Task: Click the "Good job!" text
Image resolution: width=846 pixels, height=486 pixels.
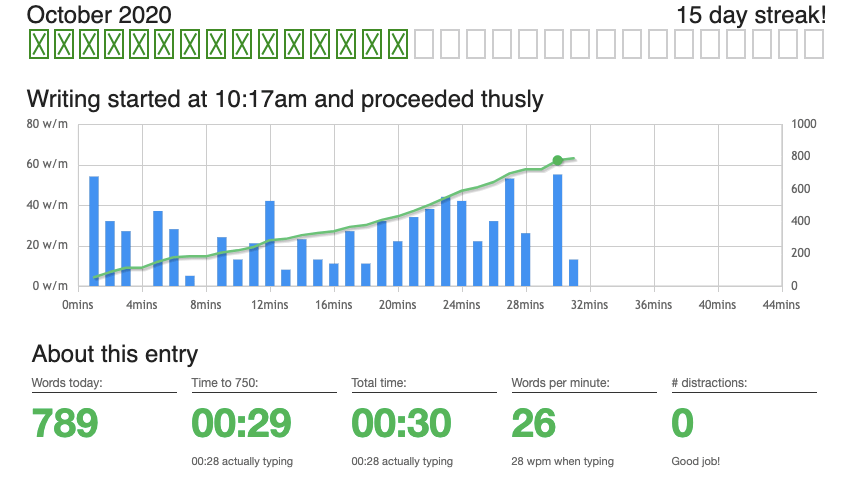Action: point(696,461)
